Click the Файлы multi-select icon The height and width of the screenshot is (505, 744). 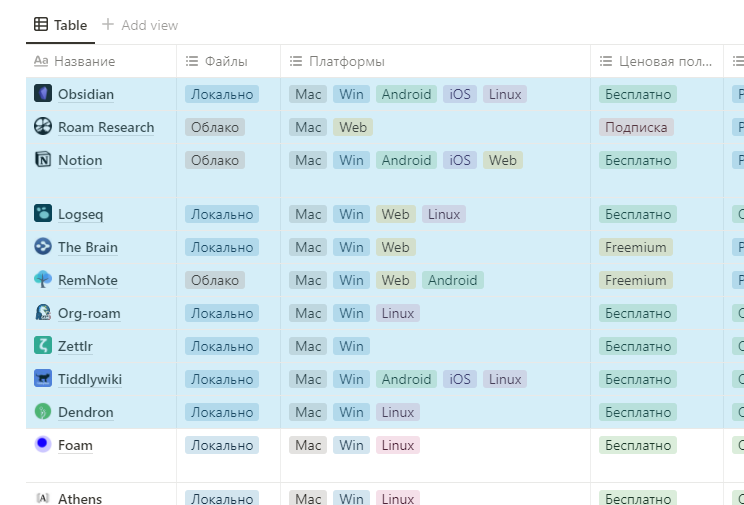tap(192, 61)
